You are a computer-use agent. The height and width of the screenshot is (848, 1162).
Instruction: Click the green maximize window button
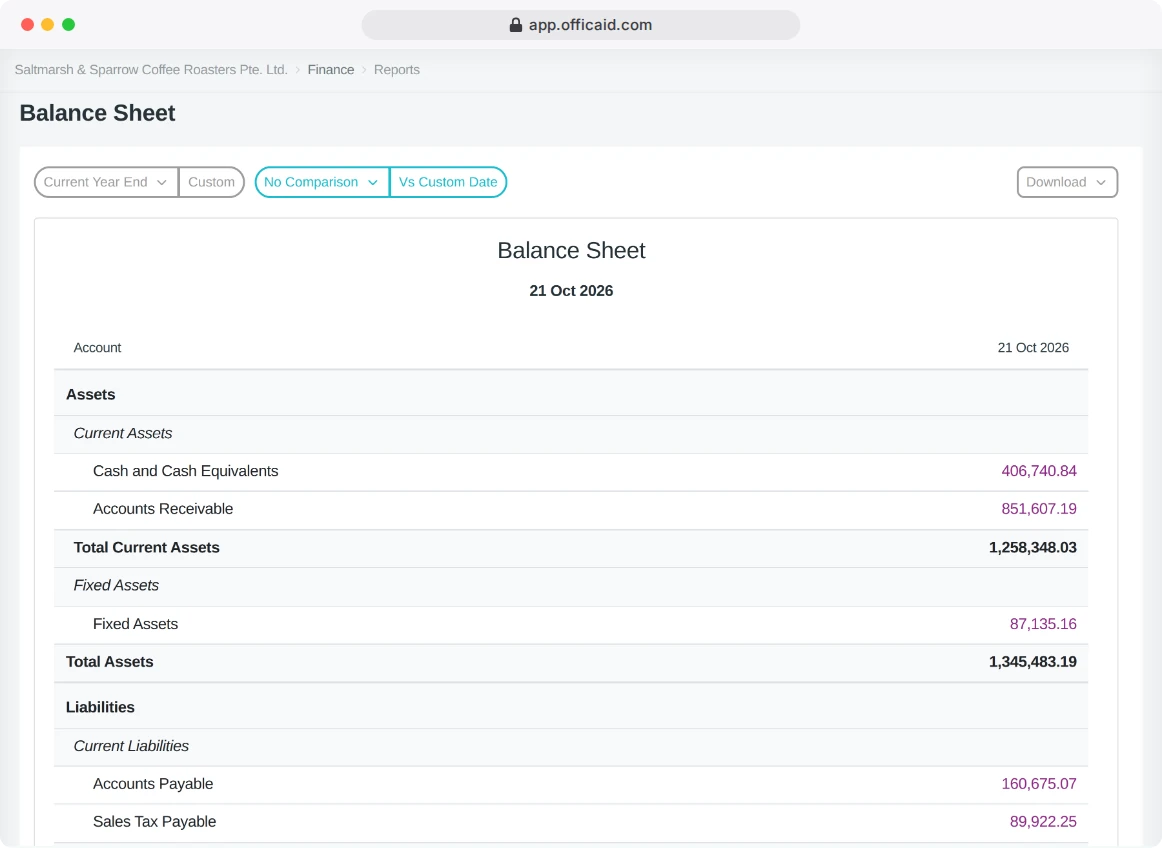tap(68, 24)
